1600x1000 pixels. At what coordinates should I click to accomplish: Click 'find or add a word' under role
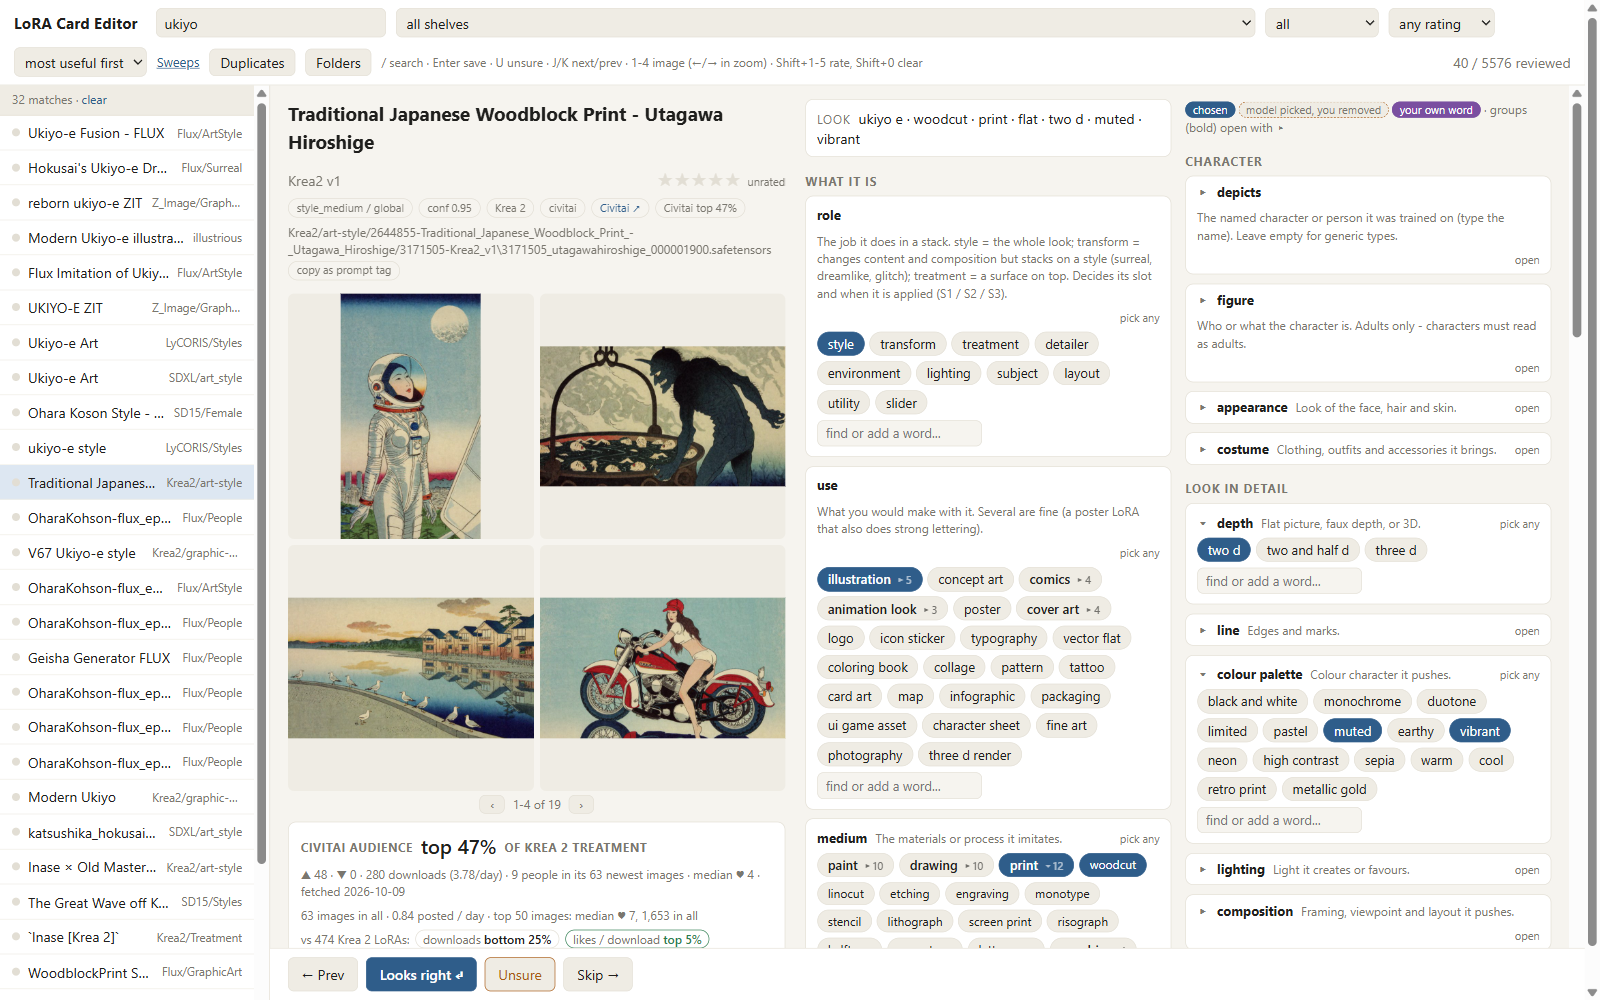click(x=899, y=433)
